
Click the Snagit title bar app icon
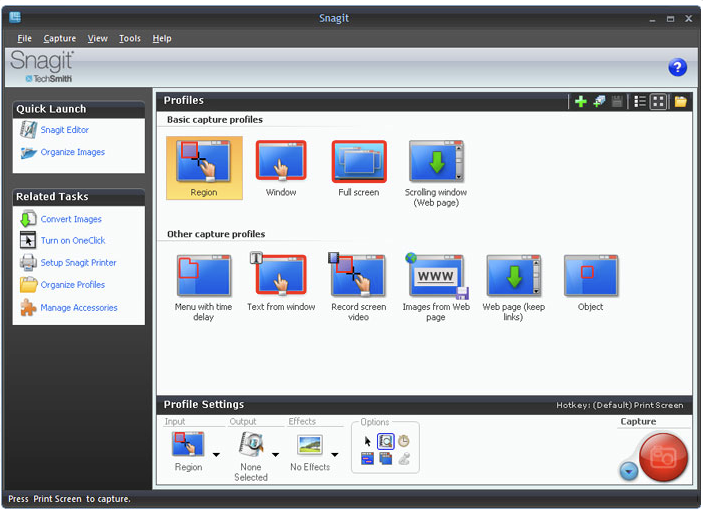click(x=15, y=17)
